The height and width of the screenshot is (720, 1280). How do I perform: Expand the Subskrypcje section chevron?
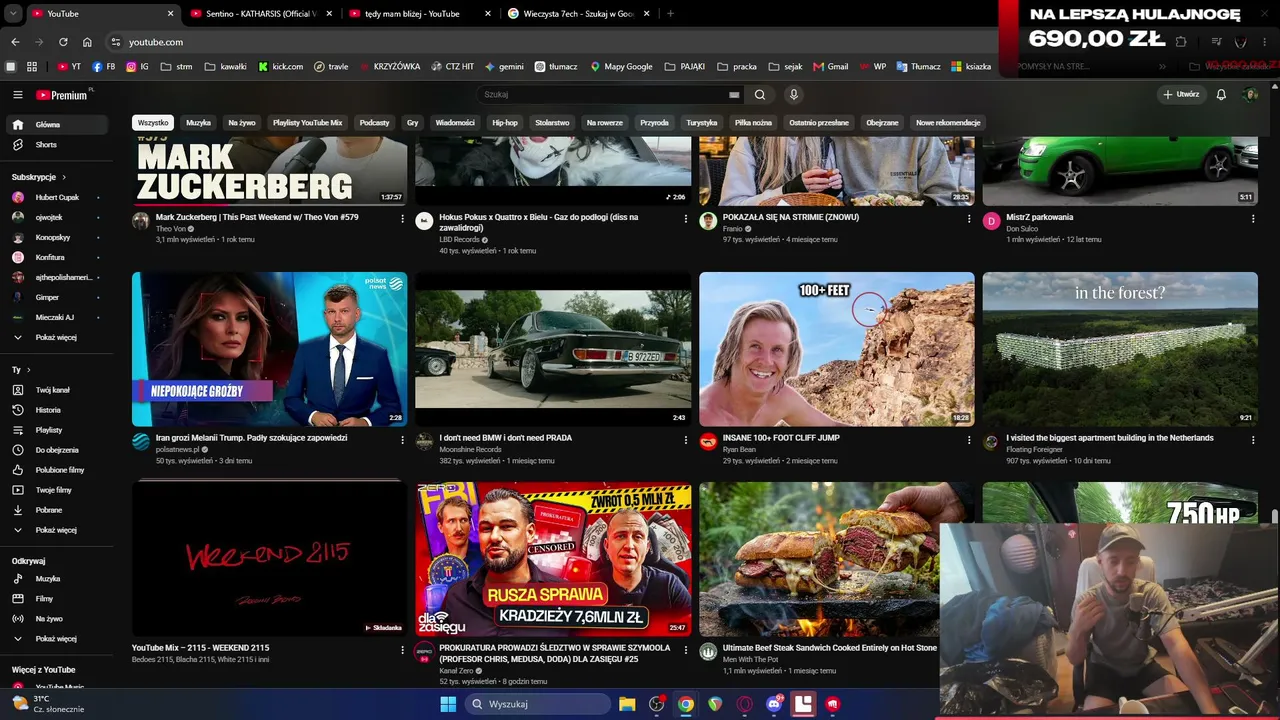tap(66, 177)
